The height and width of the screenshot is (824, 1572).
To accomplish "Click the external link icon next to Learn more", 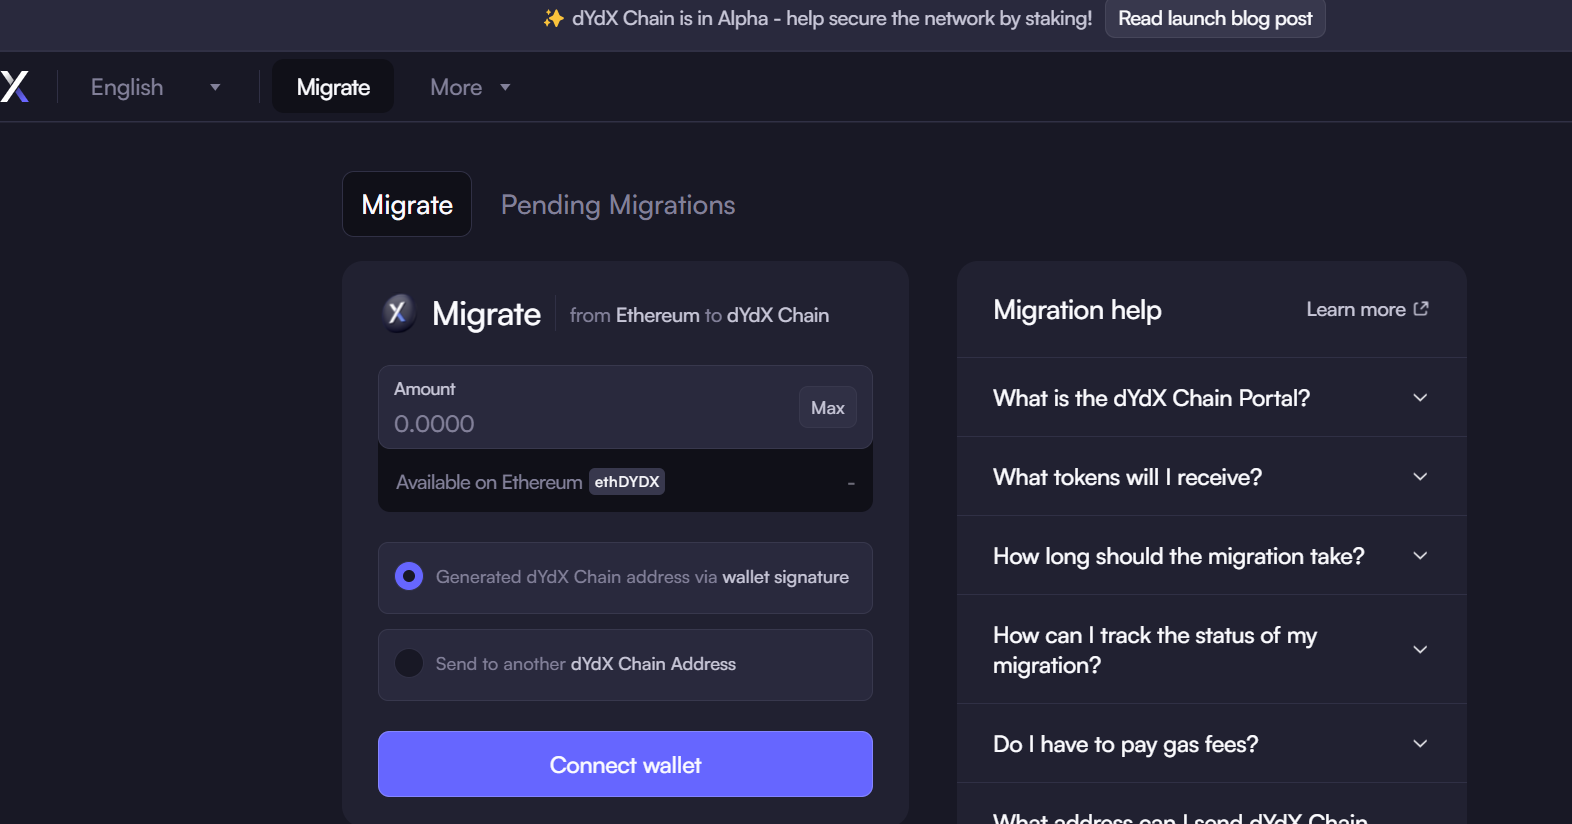I will click(1421, 309).
